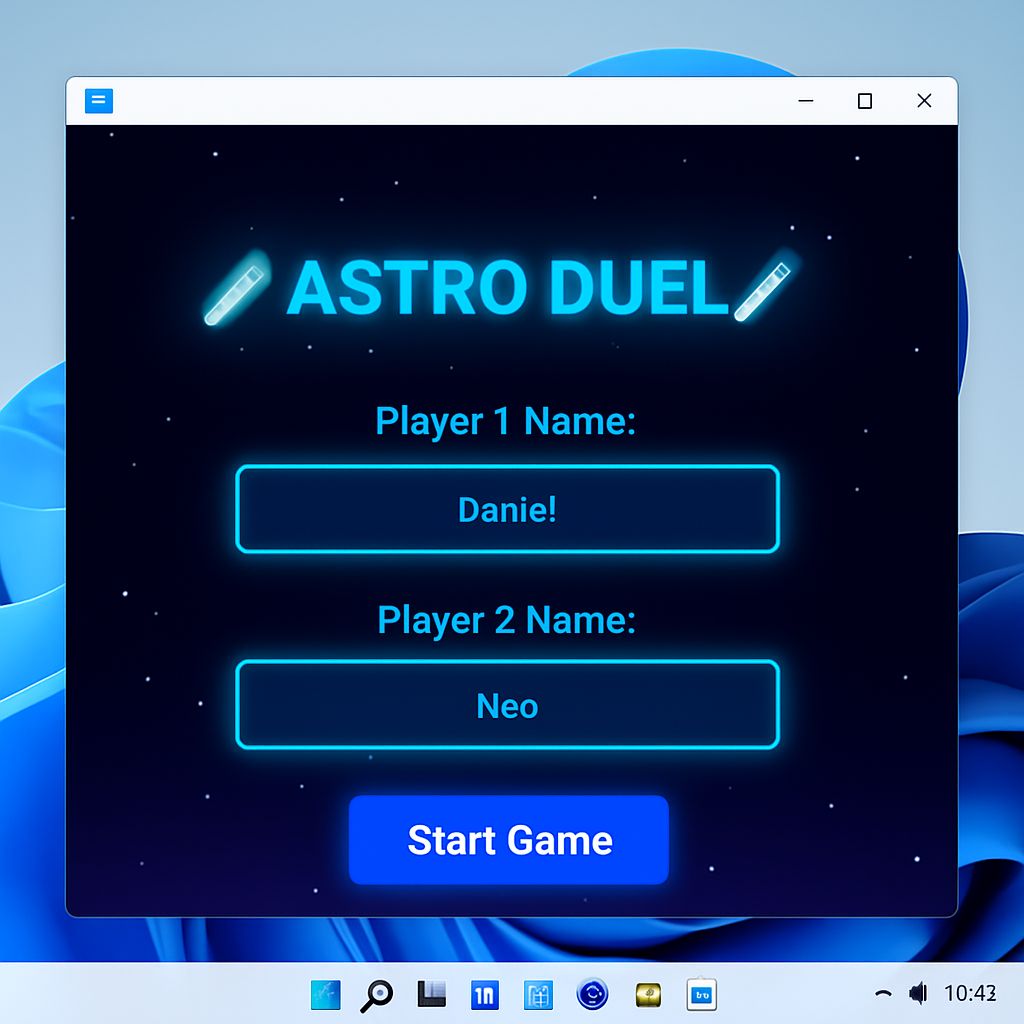Focus the Player 1 name field containing Danie!
This screenshot has width=1024, height=1024.
507,509
